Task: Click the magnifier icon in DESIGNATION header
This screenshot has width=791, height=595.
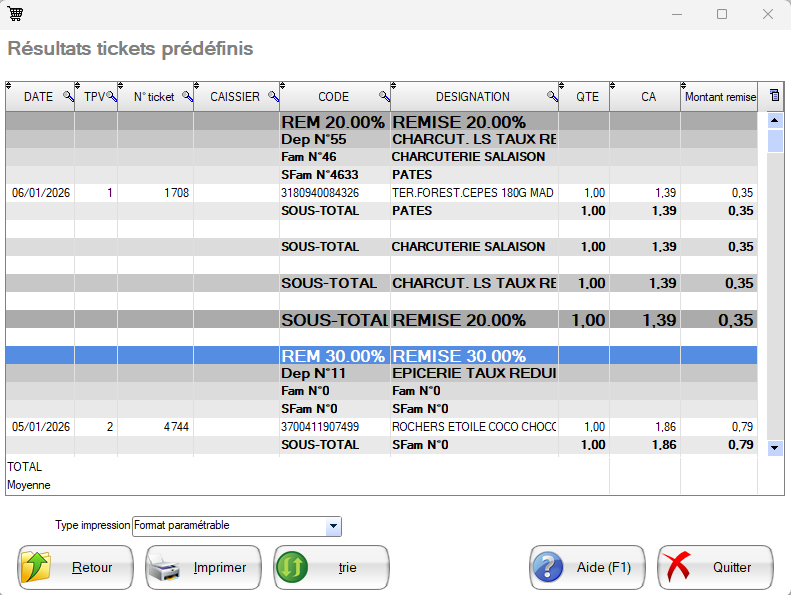Action: (x=551, y=97)
